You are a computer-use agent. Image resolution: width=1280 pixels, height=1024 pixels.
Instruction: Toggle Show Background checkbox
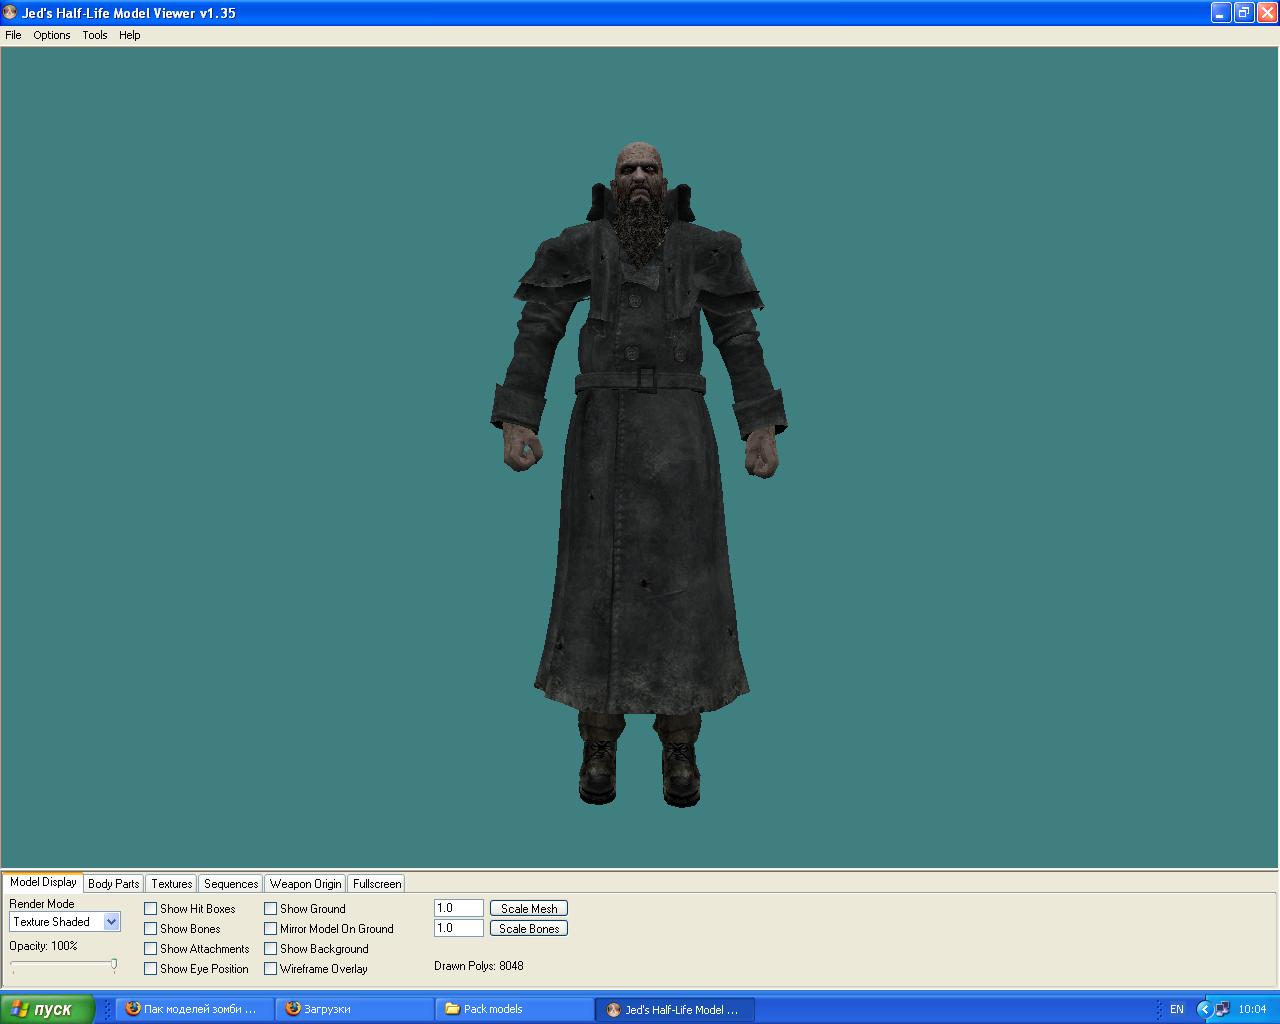[271, 949]
